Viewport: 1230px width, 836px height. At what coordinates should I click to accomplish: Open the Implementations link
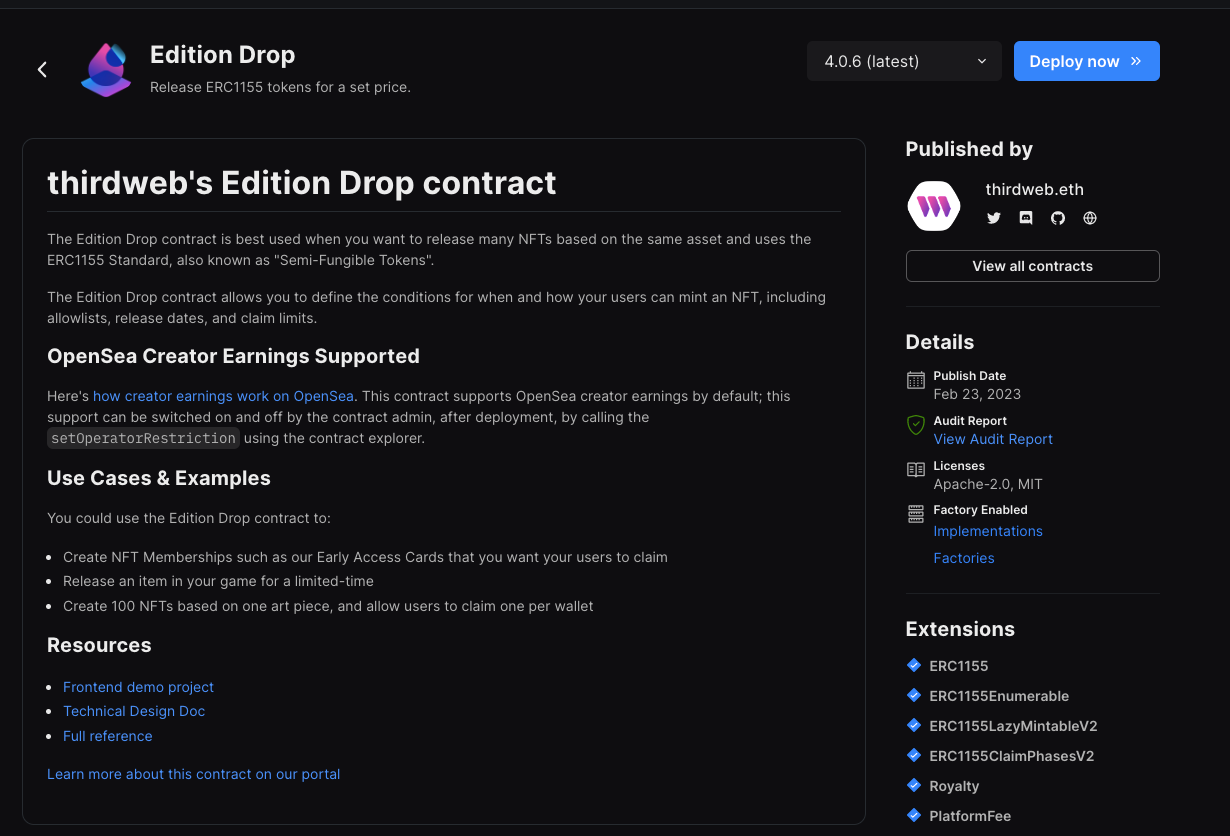(x=988, y=531)
